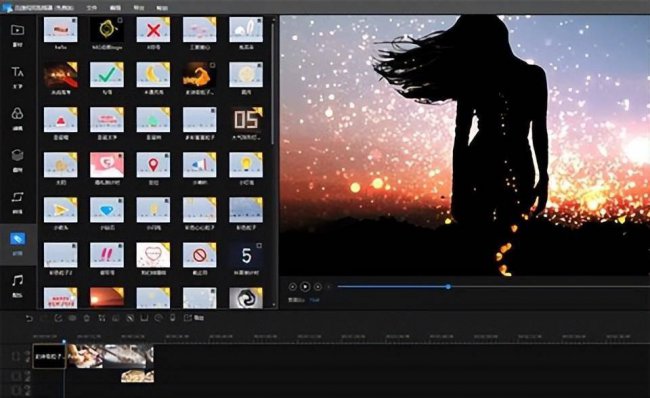Select the dark fire sparks thumbnail
This screenshot has width=650, height=398.
61,75
